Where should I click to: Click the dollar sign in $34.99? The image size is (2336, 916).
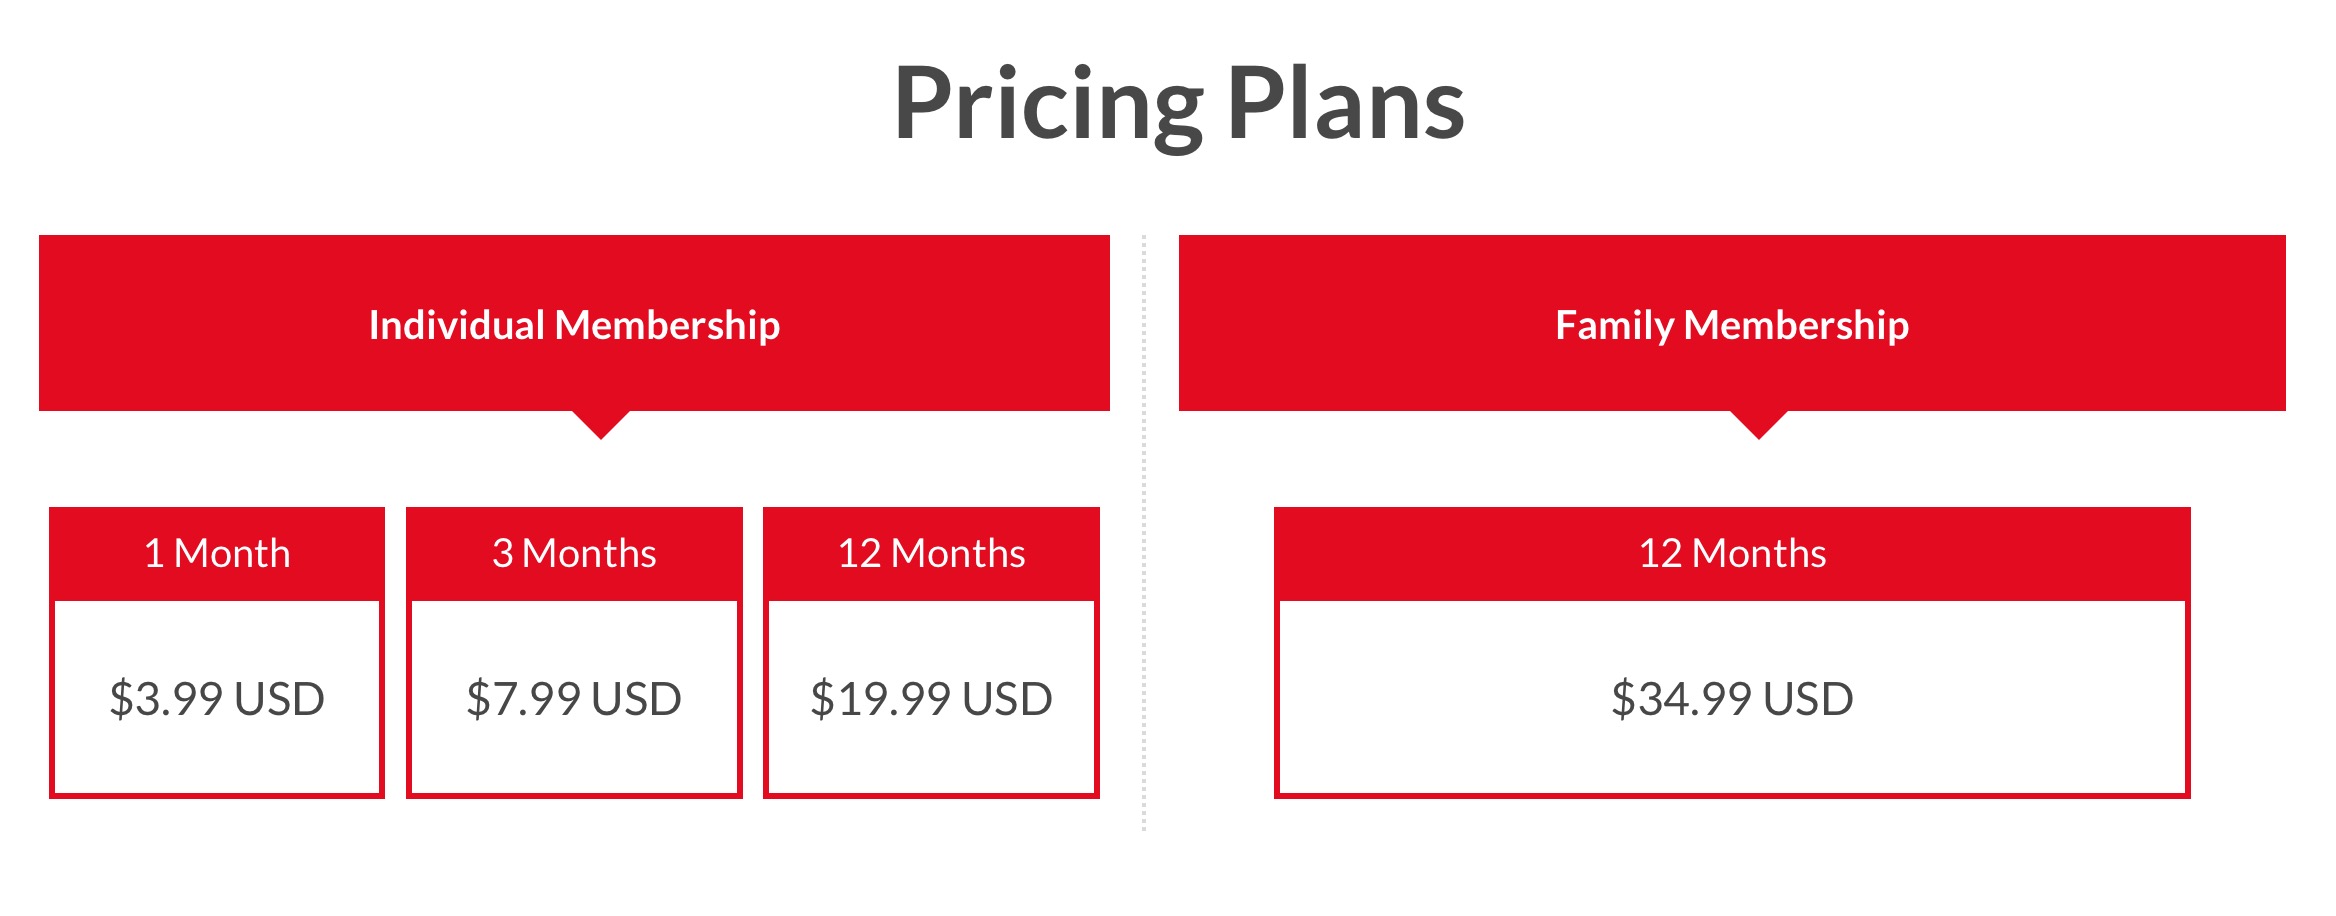[x=1622, y=698]
